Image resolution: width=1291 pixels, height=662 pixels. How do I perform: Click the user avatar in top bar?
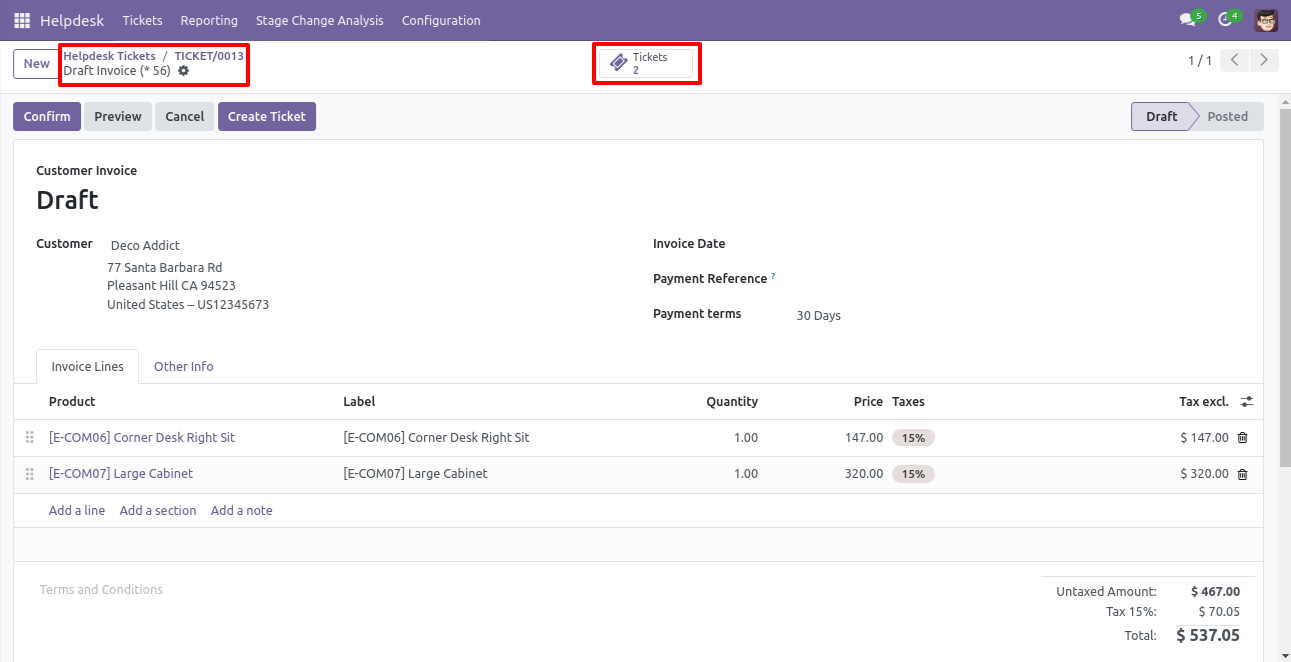point(1266,20)
